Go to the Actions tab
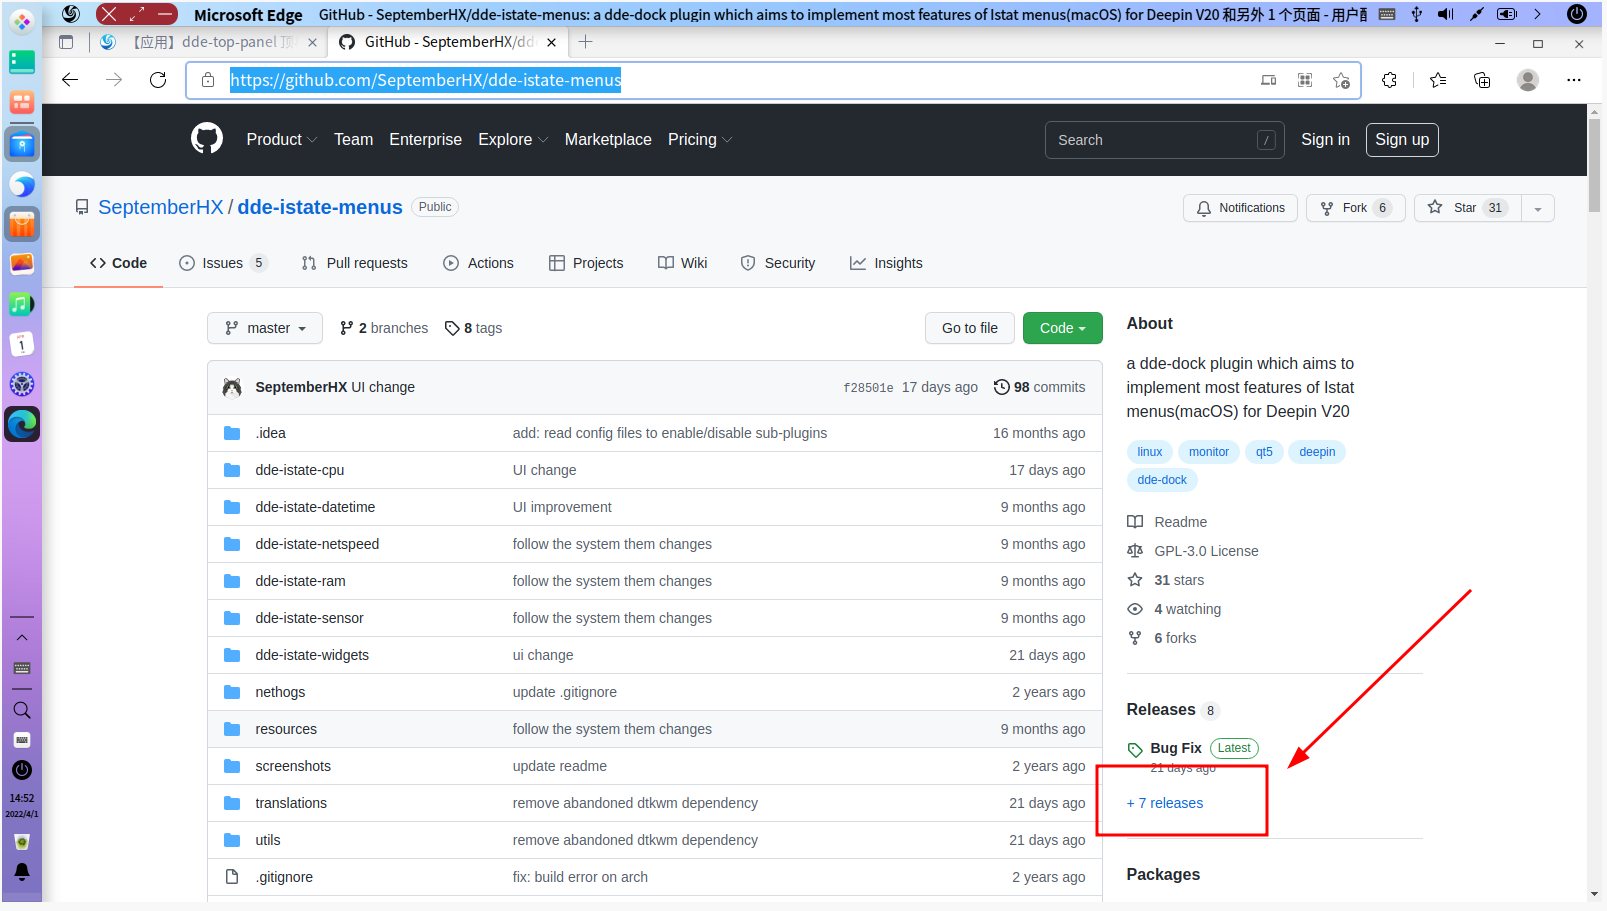The width and height of the screenshot is (1607, 911). point(478,263)
